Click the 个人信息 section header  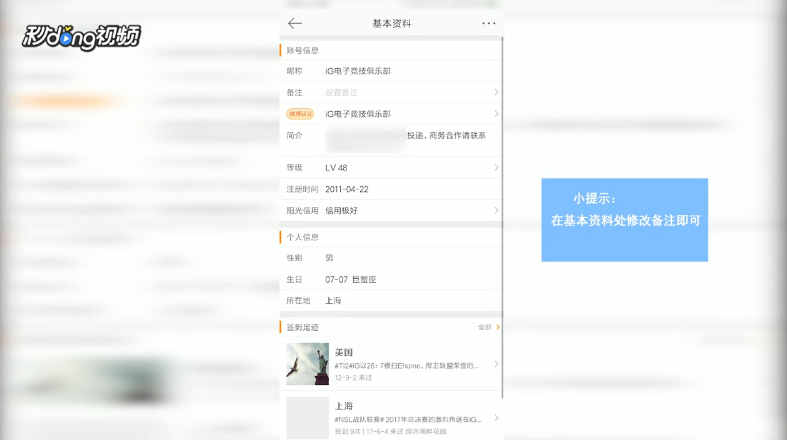pyautogui.click(x=302, y=237)
